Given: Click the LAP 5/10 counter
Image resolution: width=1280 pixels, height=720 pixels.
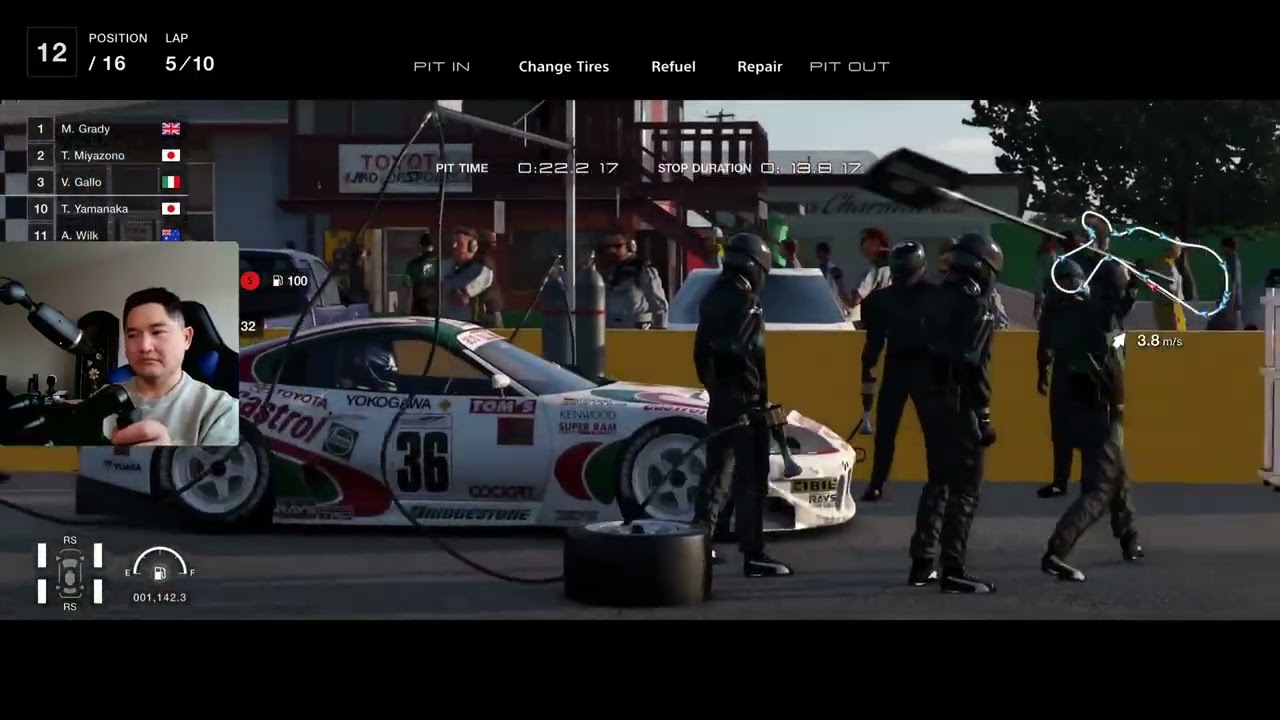Looking at the screenshot, I should coord(189,54).
